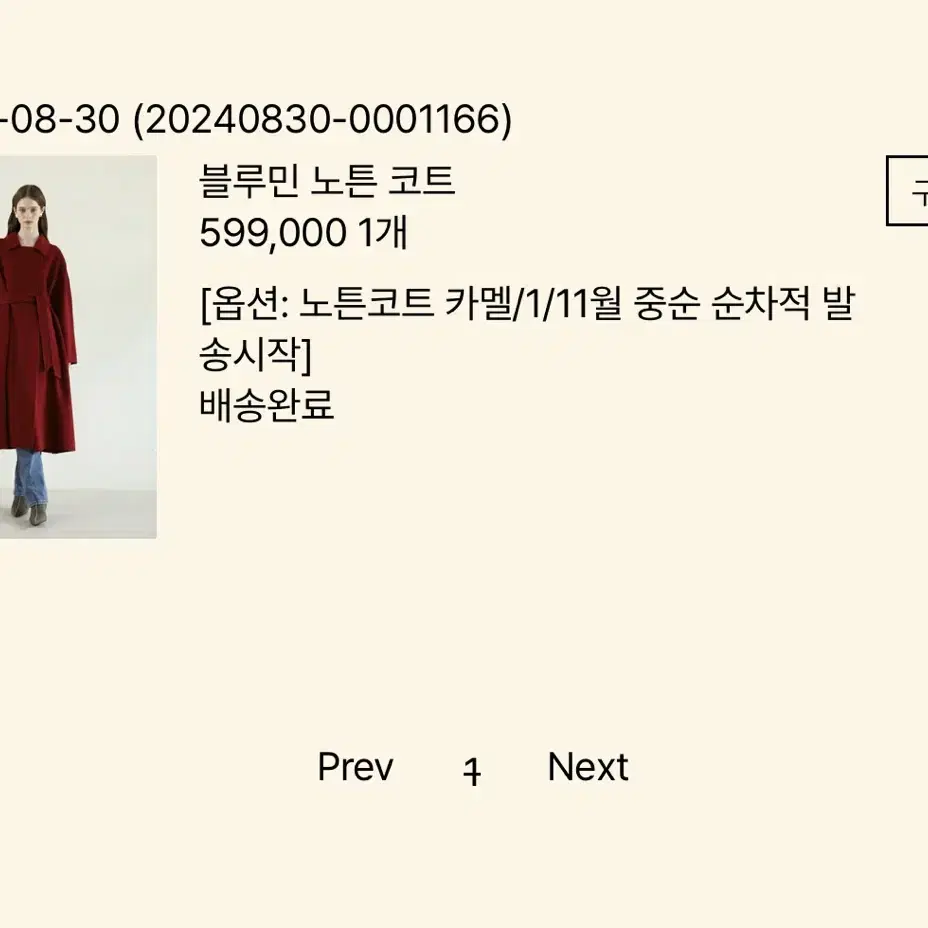Click the 배송완료 delivery status text

pos(266,405)
